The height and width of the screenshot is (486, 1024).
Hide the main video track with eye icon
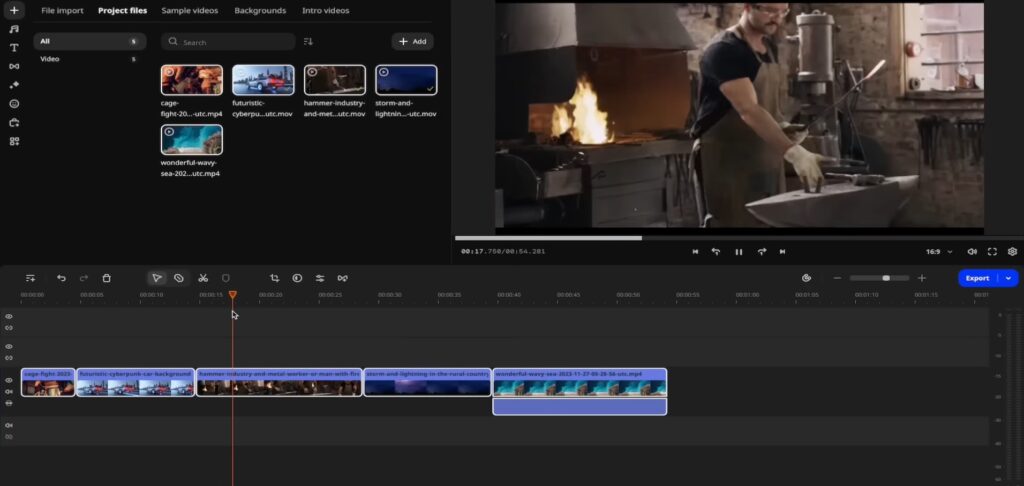pyautogui.click(x=9, y=380)
